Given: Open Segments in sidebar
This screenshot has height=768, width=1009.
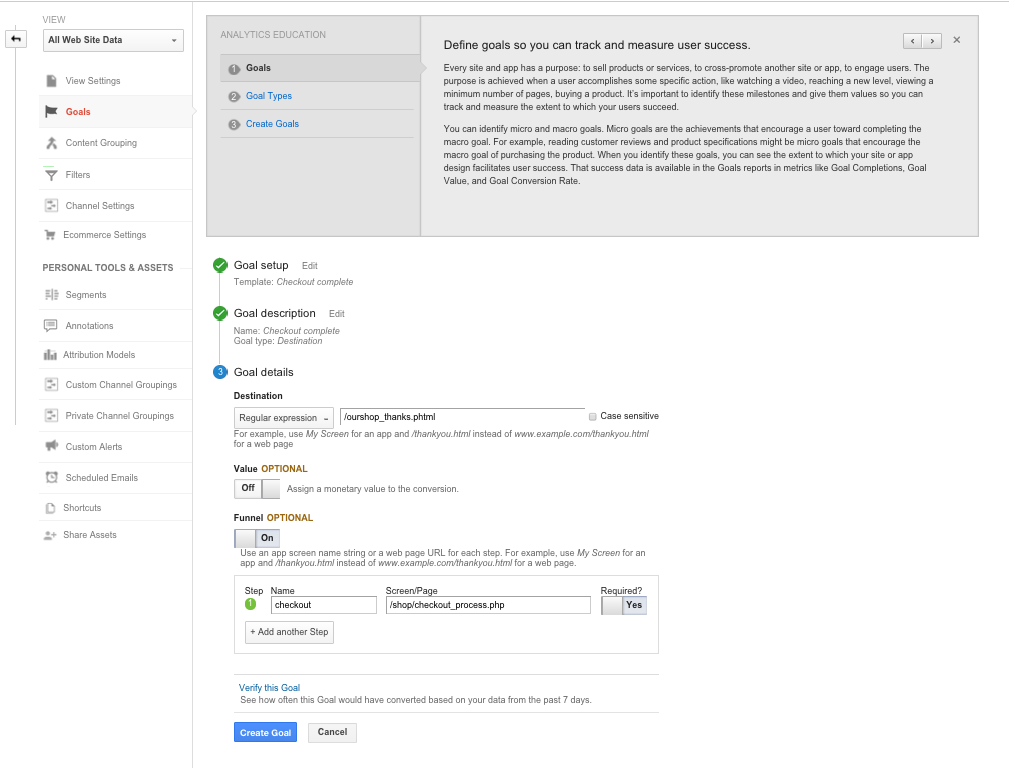Looking at the screenshot, I should [x=86, y=295].
